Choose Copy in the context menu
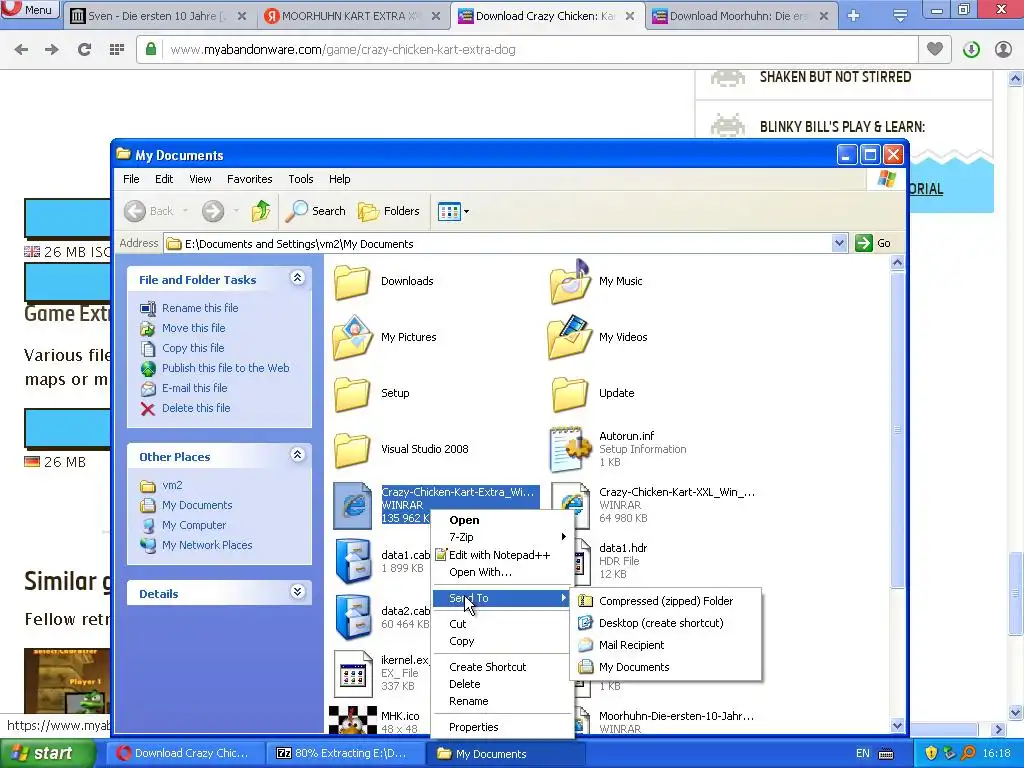This screenshot has height=768, width=1024. (461, 641)
